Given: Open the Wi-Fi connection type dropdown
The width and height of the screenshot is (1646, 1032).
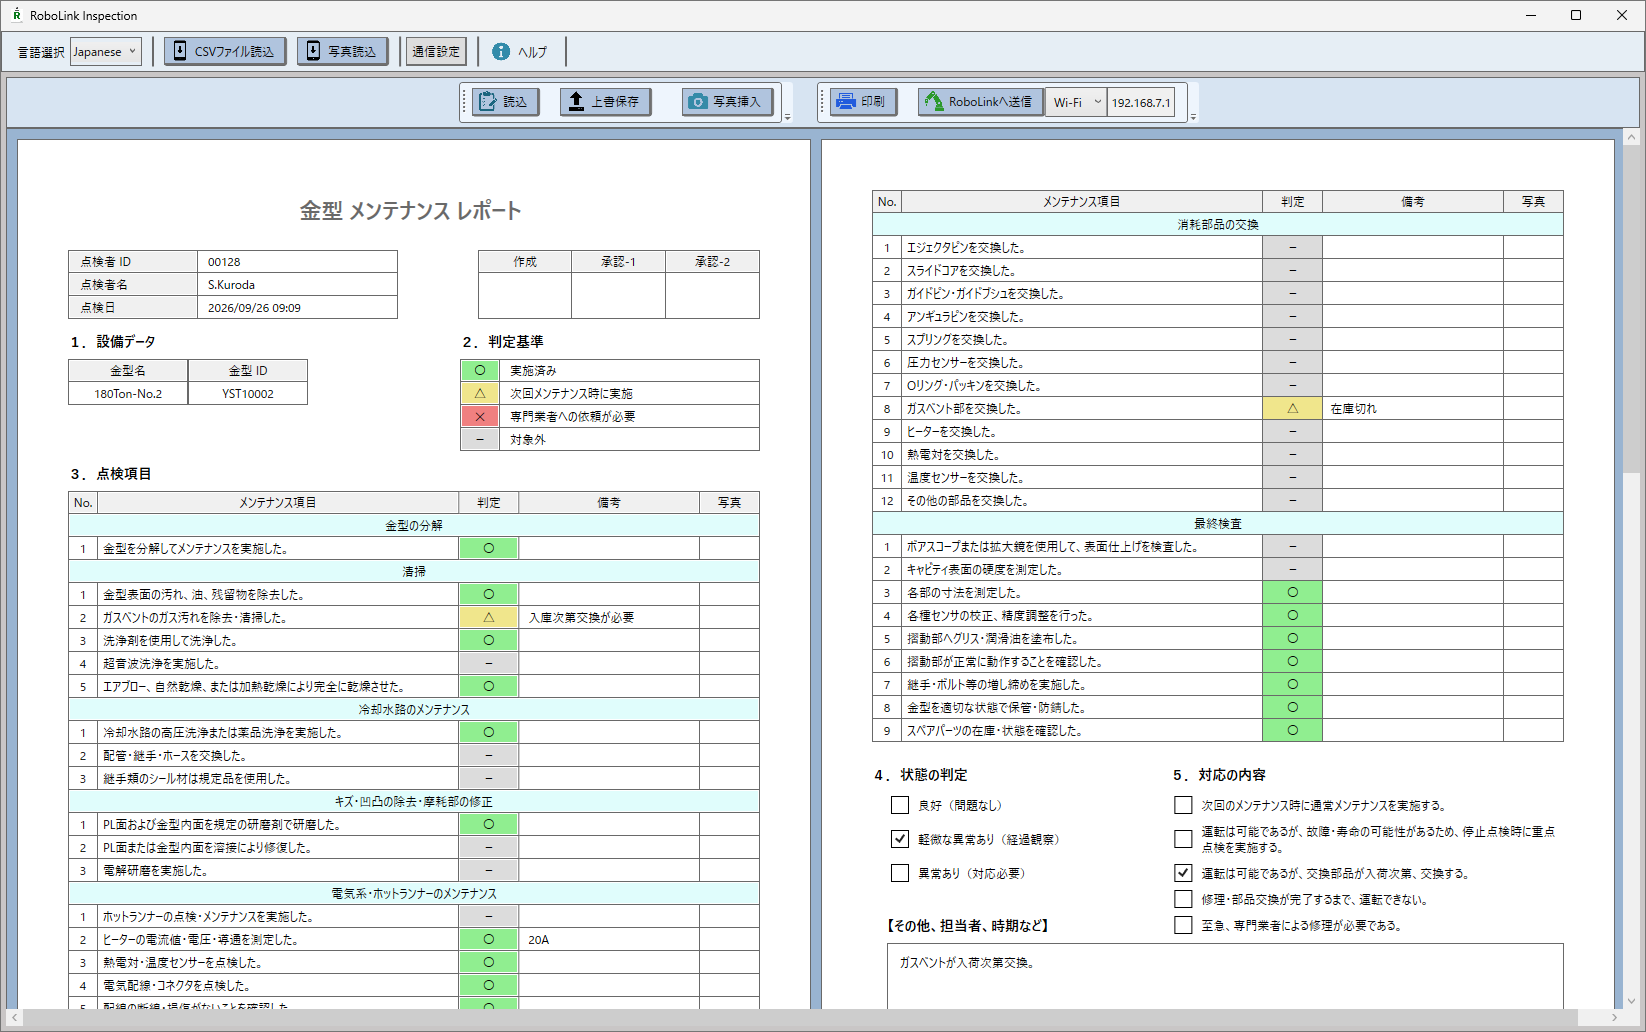Looking at the screenshot, I should pyautogui.click(x=1076, y=102).
